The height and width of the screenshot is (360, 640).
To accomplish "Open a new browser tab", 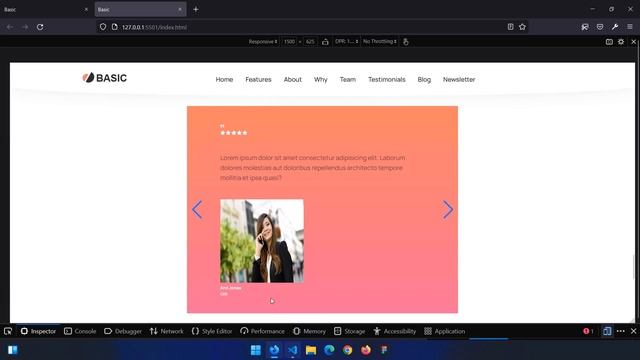I will coord(196,9).
